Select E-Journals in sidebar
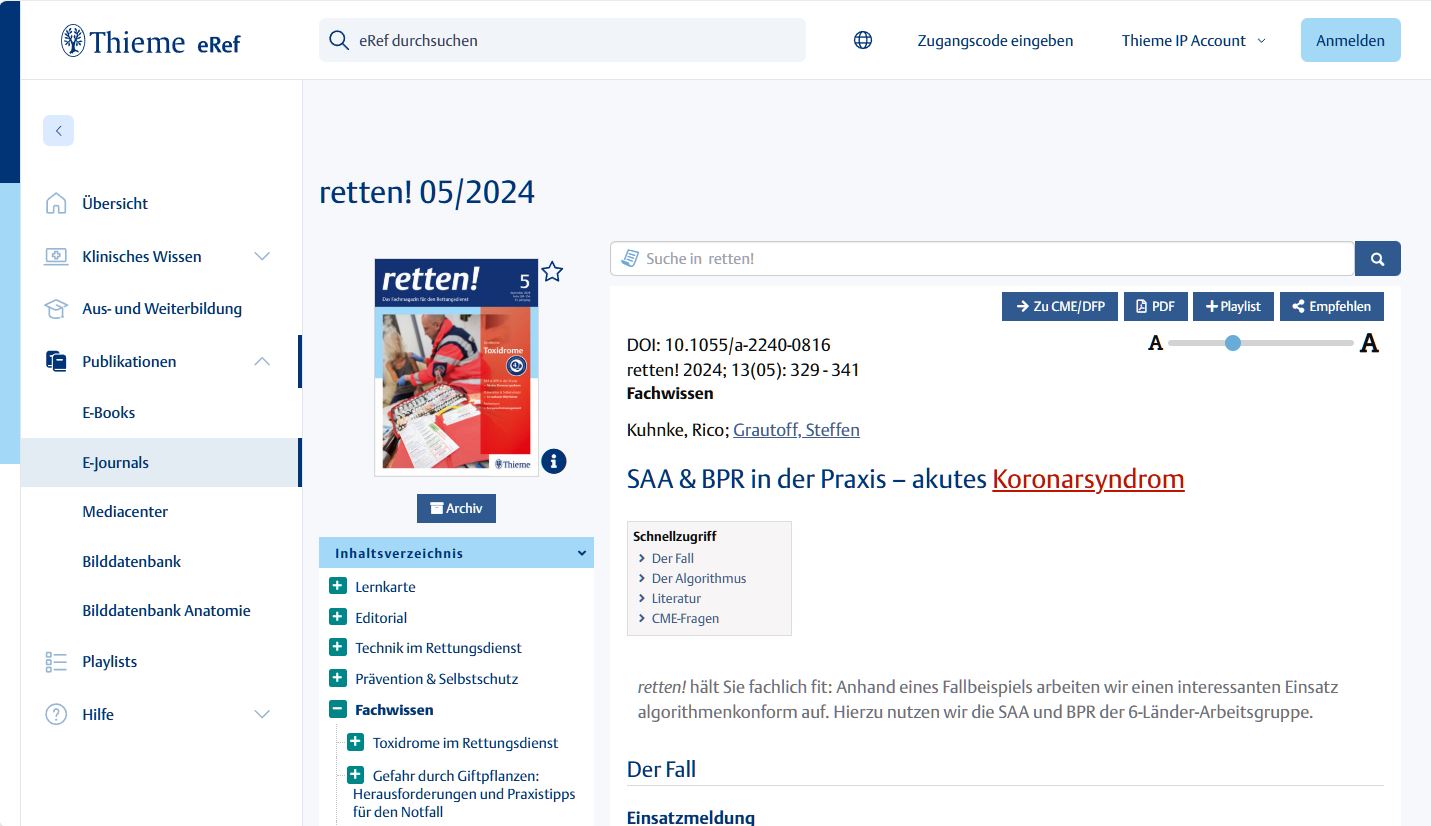Viewport: 1431px width, 826px height. 161,463
